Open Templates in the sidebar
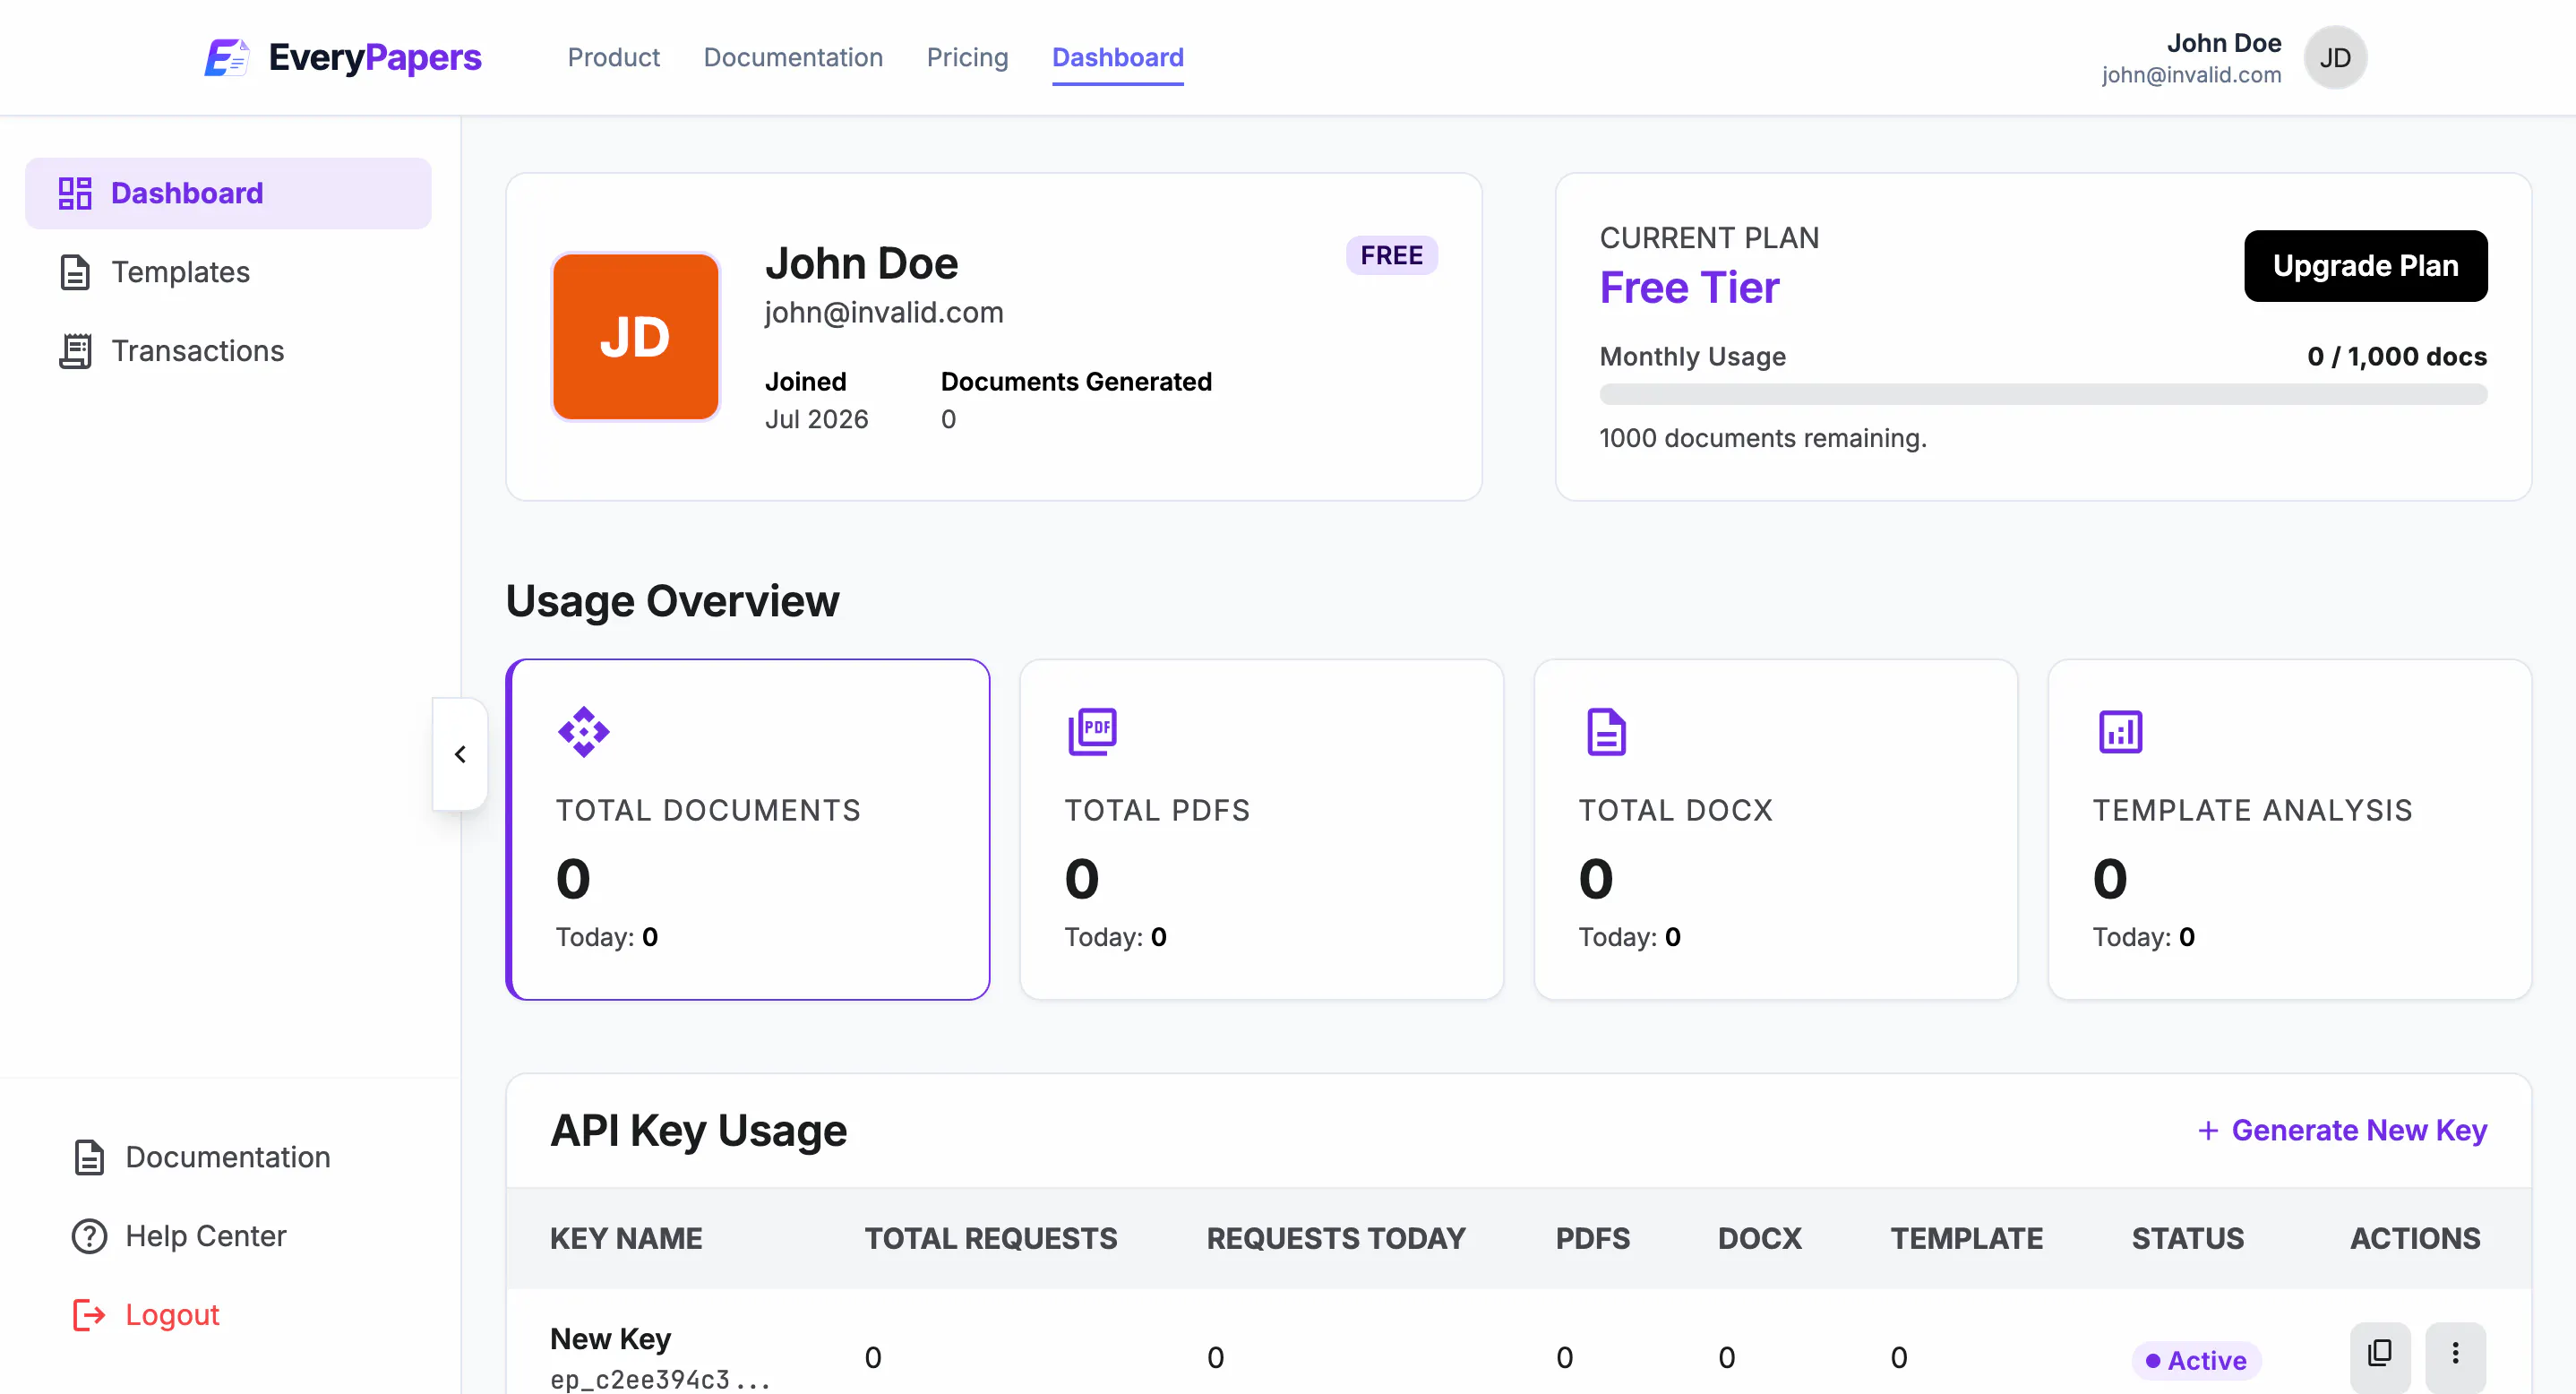 click(228, 272)
